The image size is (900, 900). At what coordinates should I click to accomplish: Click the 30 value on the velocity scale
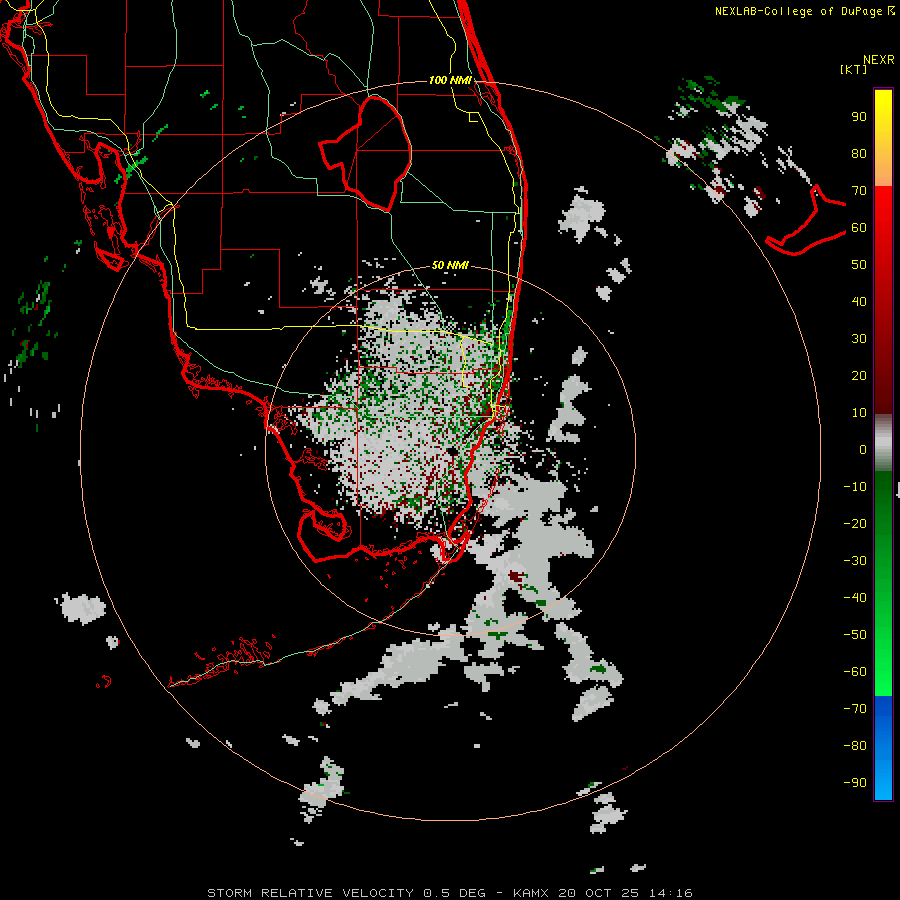pyautogui.click(x=859, y=339)
